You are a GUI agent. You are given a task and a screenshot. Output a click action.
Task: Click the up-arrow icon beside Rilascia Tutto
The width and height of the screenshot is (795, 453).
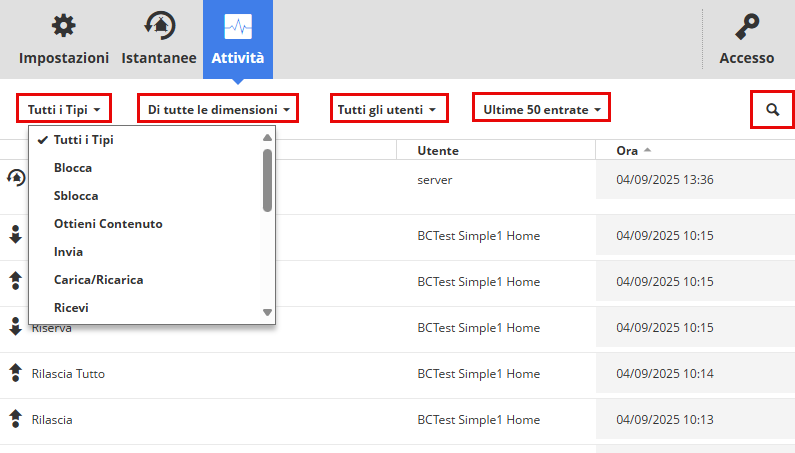tap(15, 373)
